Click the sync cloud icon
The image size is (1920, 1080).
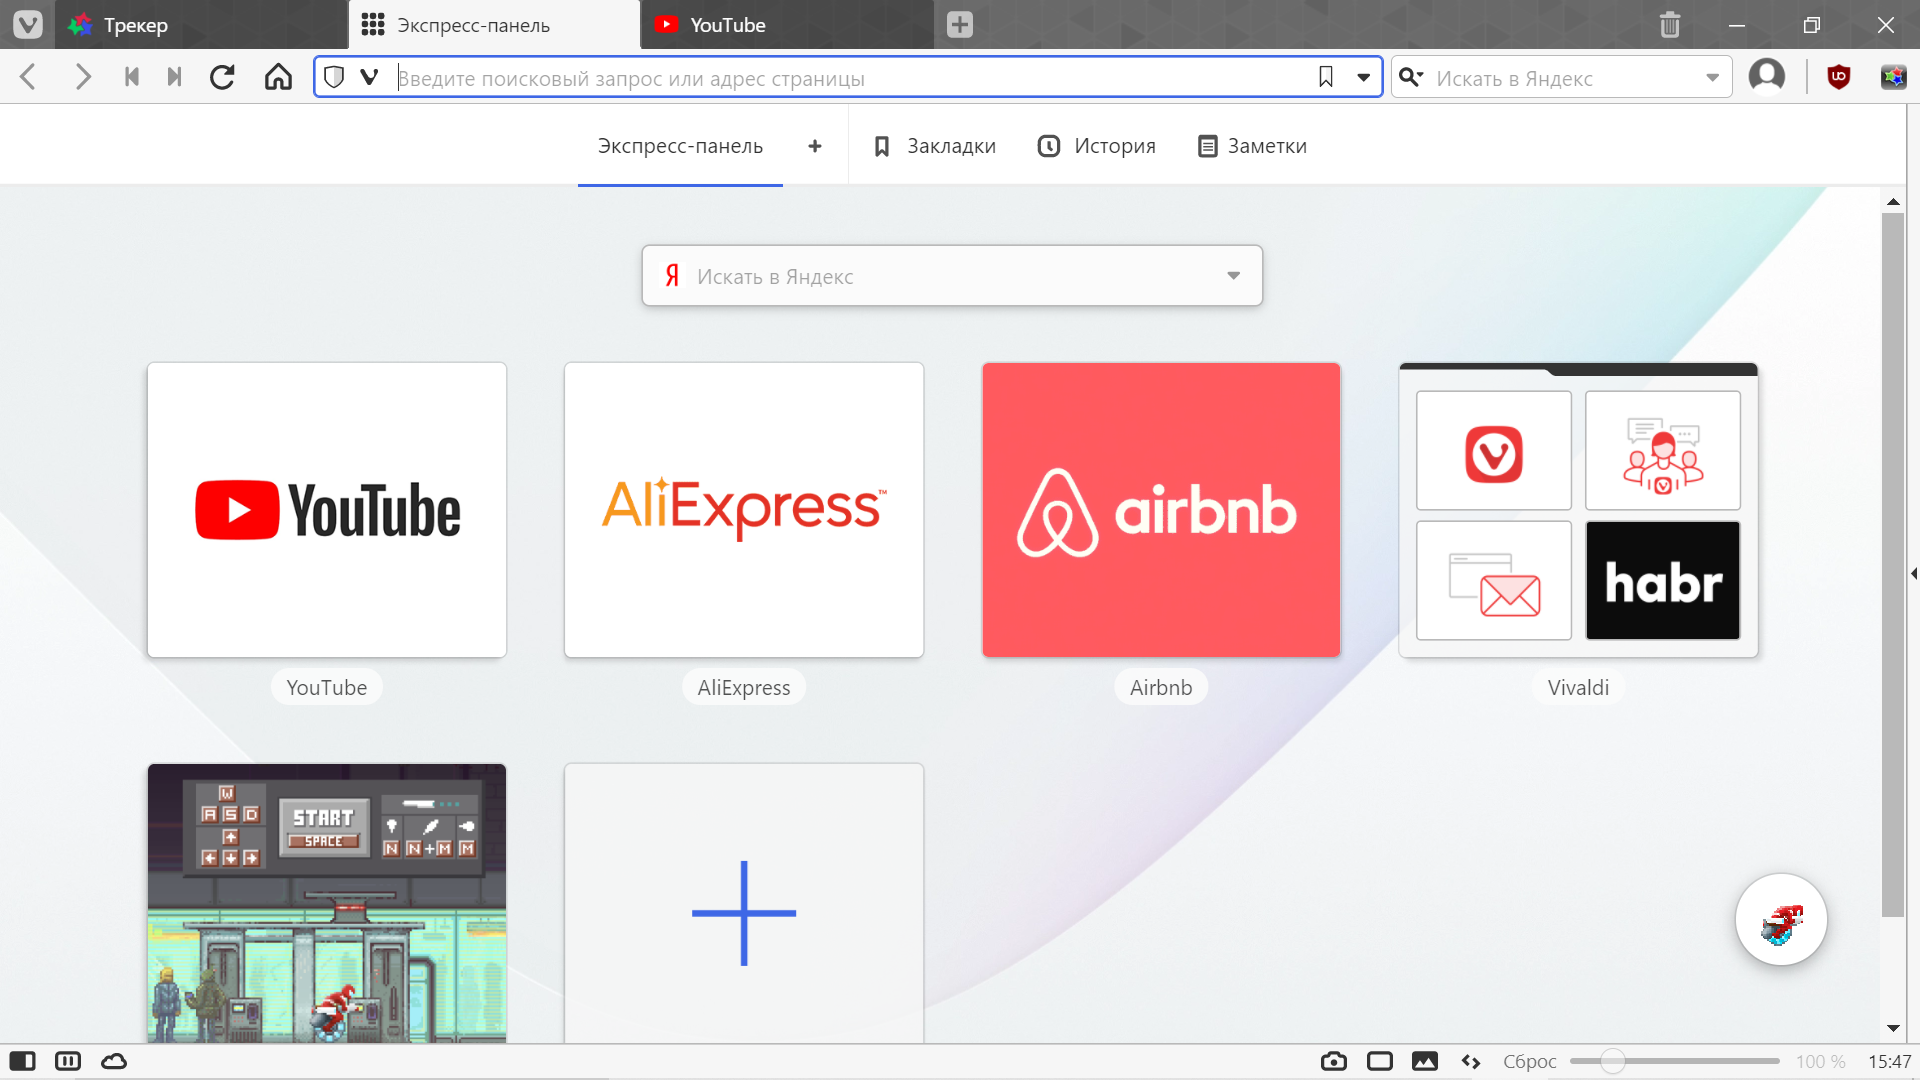tap(114, 1061)
